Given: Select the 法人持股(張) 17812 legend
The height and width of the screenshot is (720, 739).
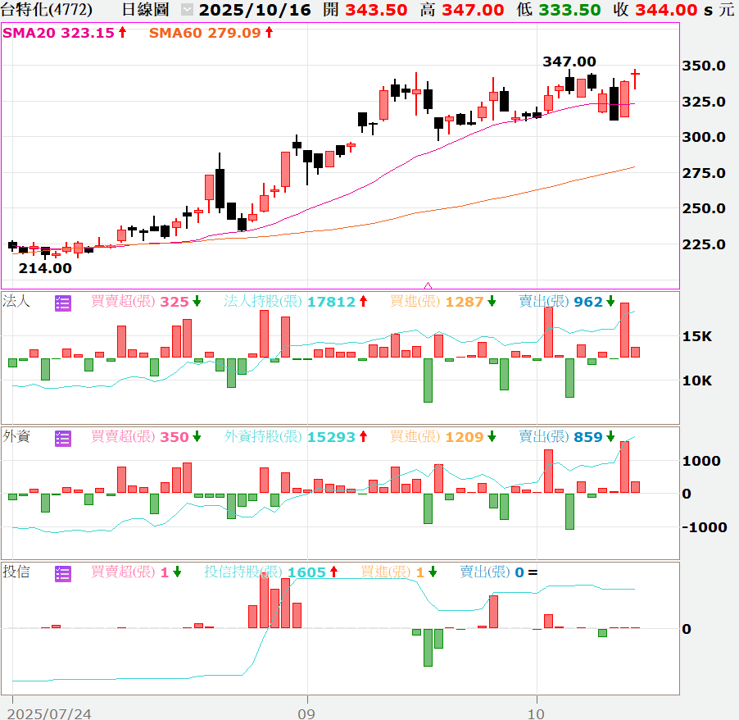Looking at the screenshot, I should (x=289, y=302).
